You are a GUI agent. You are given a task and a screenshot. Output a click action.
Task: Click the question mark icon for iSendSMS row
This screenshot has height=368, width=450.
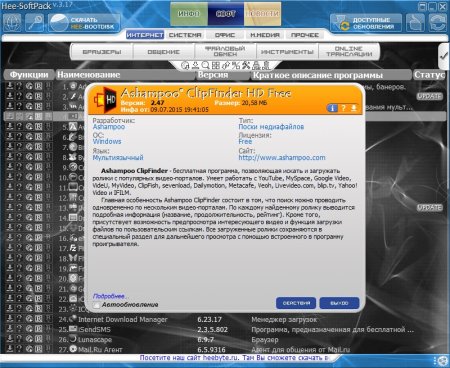(19, 329)
